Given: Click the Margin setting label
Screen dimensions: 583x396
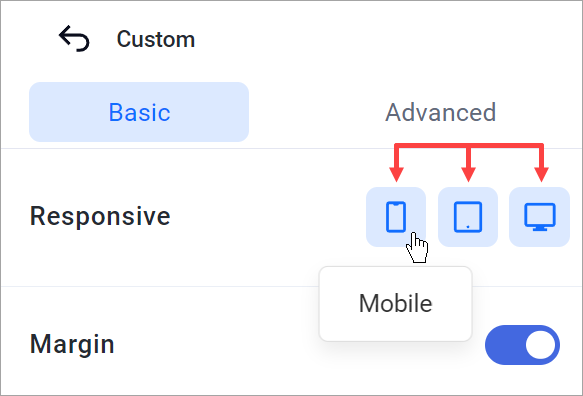Looking at the screenshot, I should (x=72, y=345).
